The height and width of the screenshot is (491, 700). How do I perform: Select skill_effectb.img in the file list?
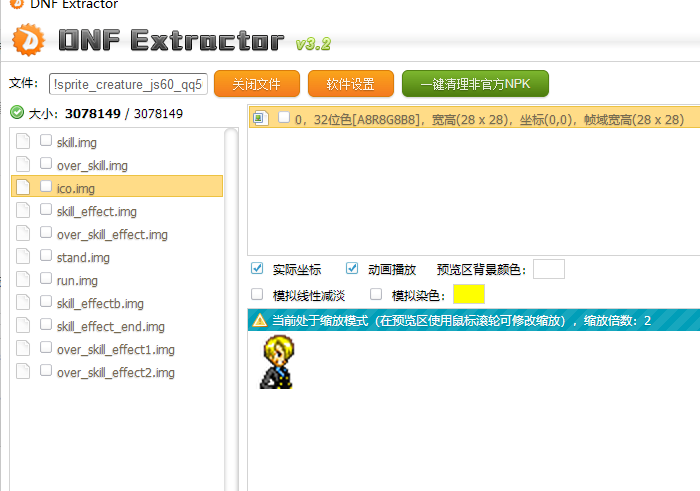tap(100, 304)
